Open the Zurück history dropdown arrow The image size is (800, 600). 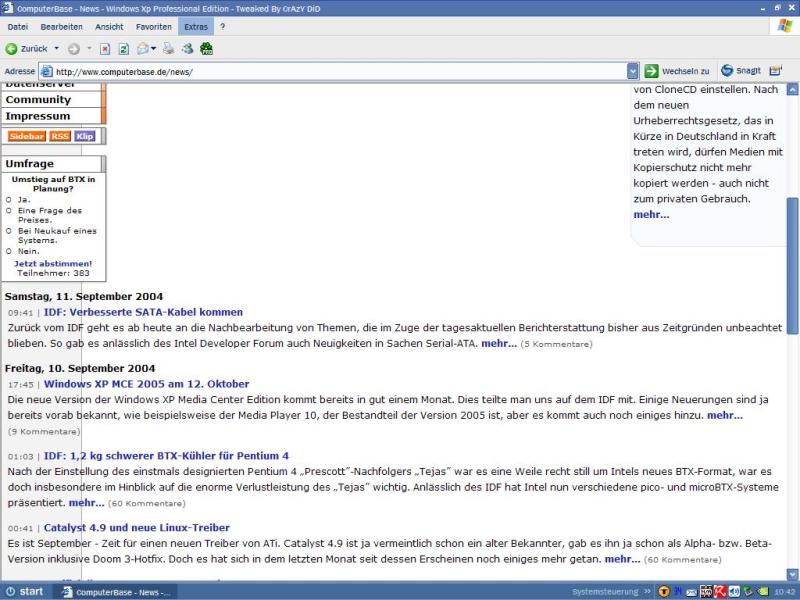click(x=57, y=48)
